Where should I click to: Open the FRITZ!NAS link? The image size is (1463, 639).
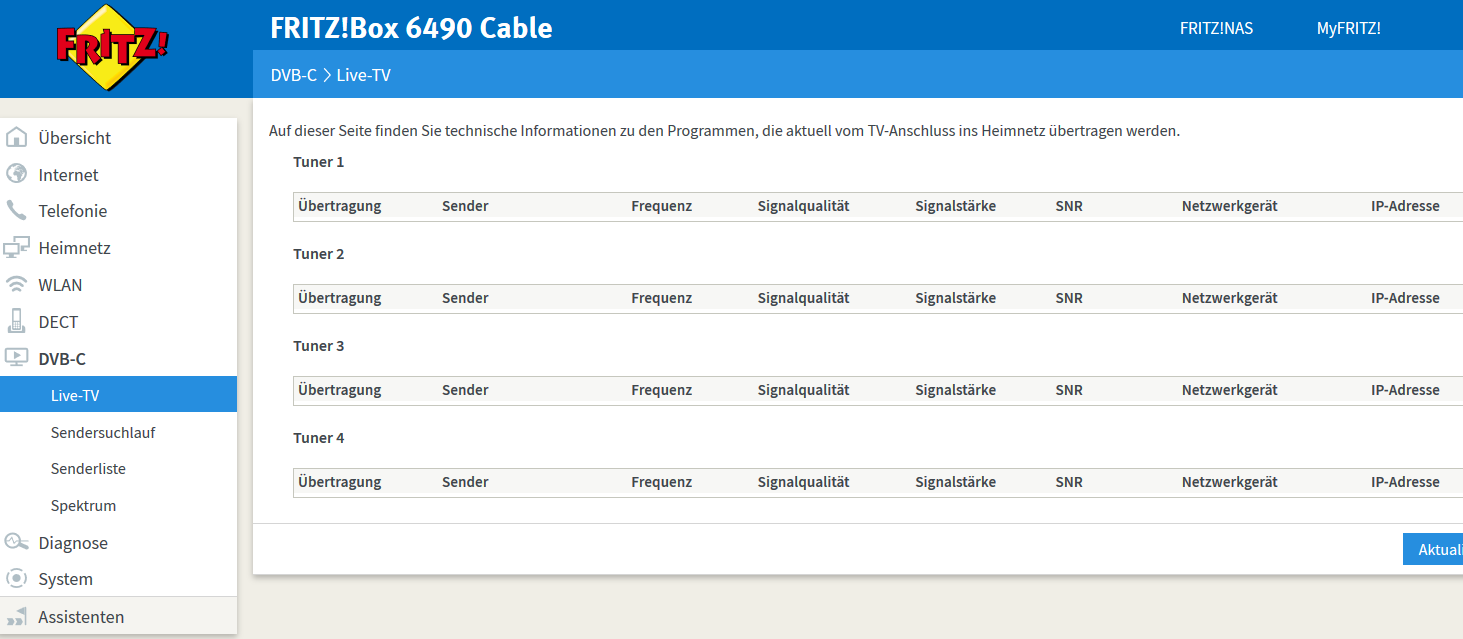pyautogui.click(x=1216, y=28)
